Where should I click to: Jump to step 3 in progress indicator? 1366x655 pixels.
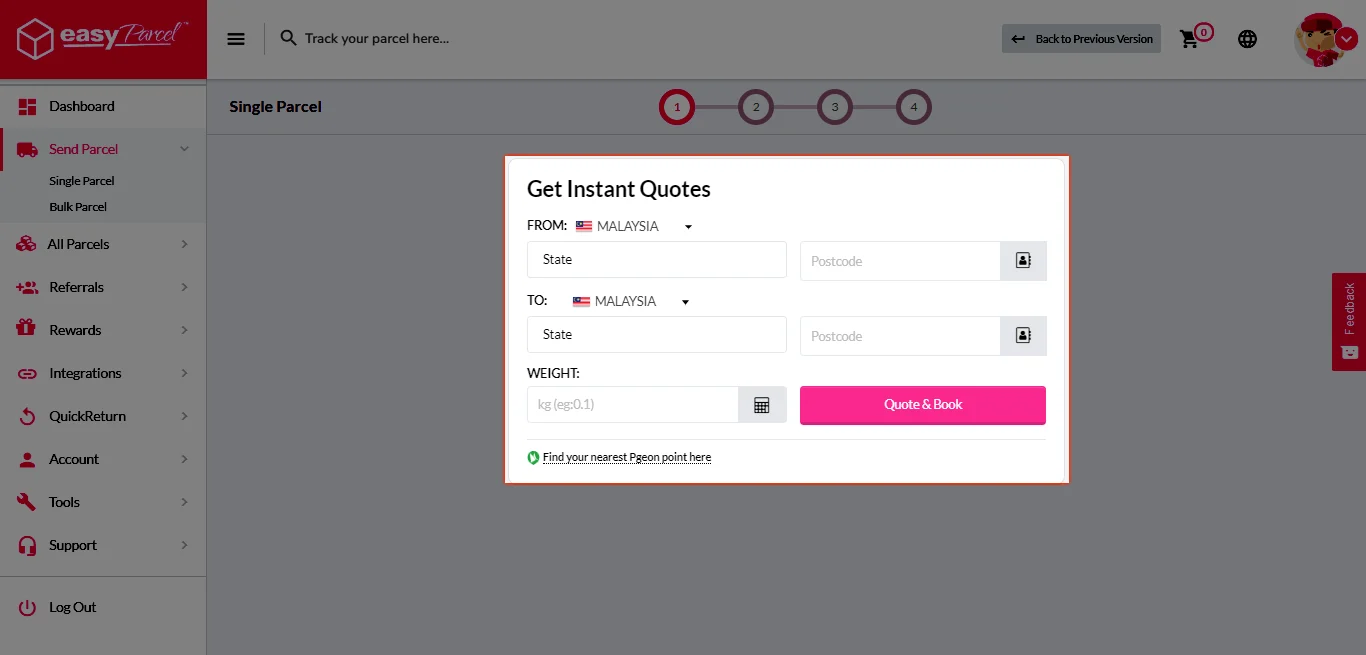(x=834, y=107)
